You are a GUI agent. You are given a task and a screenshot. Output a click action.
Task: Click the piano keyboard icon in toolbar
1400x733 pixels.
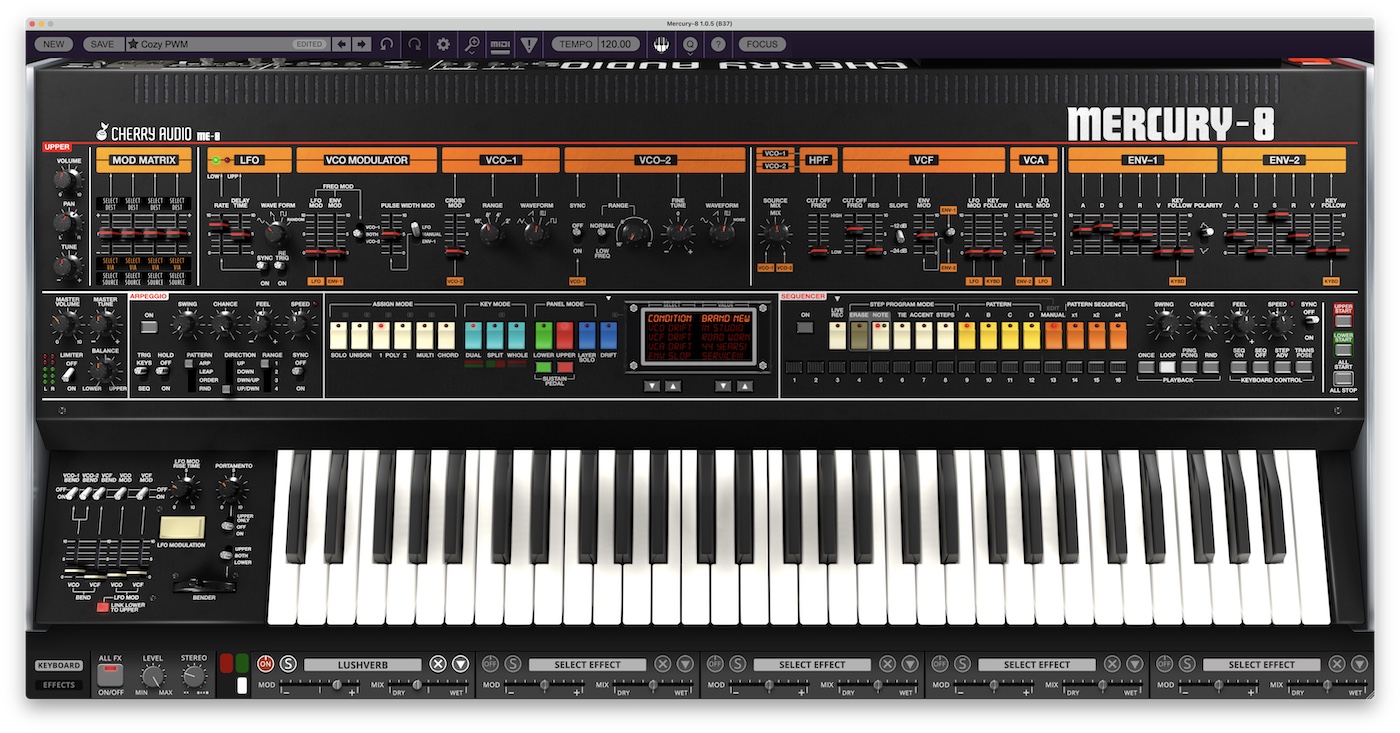click(x=661, y=44)
